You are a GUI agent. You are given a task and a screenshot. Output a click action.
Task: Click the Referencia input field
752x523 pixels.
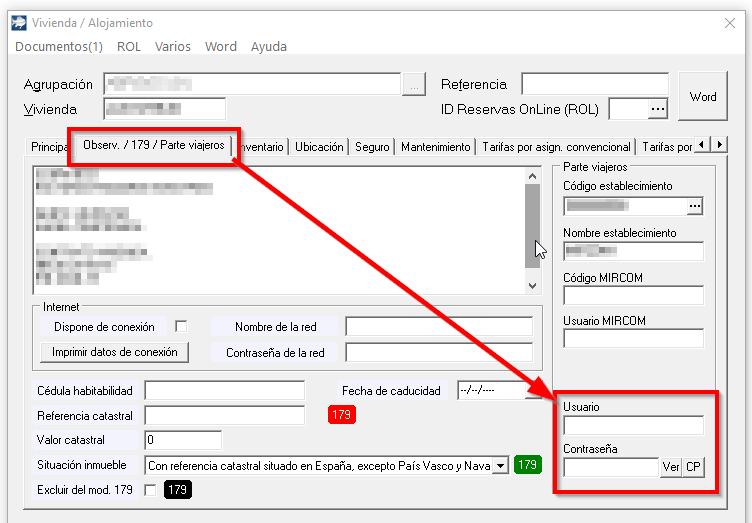point(595,84)
